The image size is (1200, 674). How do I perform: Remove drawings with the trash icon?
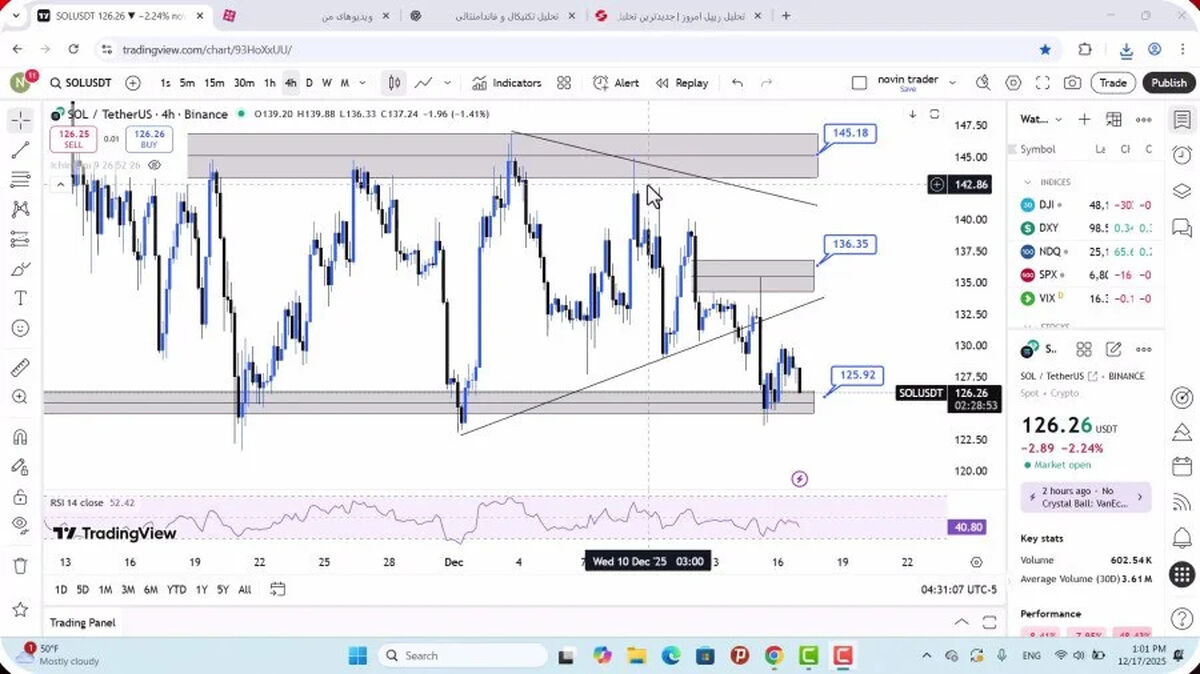point(20,566)
